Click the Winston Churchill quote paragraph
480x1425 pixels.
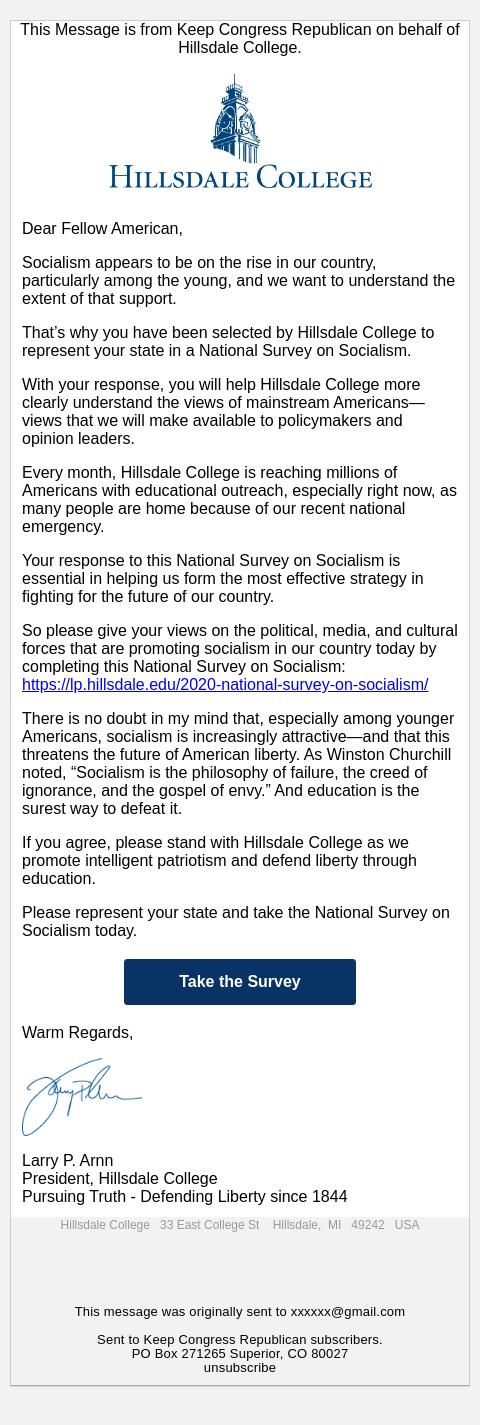pyautogui.click(x=238, y=763)
